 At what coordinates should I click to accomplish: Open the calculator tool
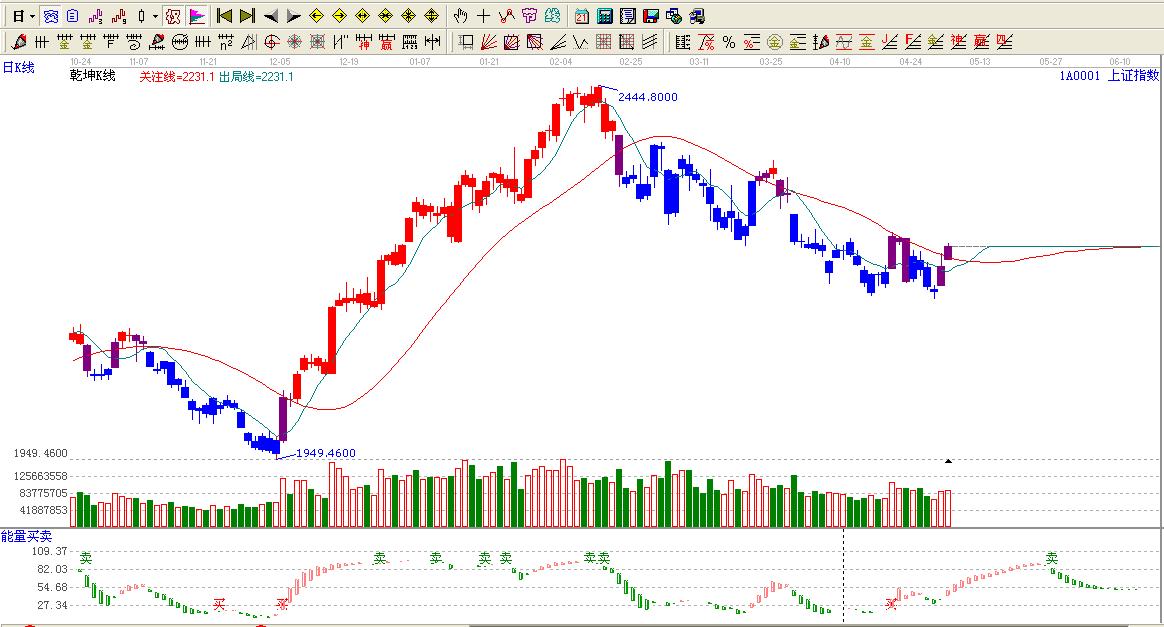coord(605,16)
